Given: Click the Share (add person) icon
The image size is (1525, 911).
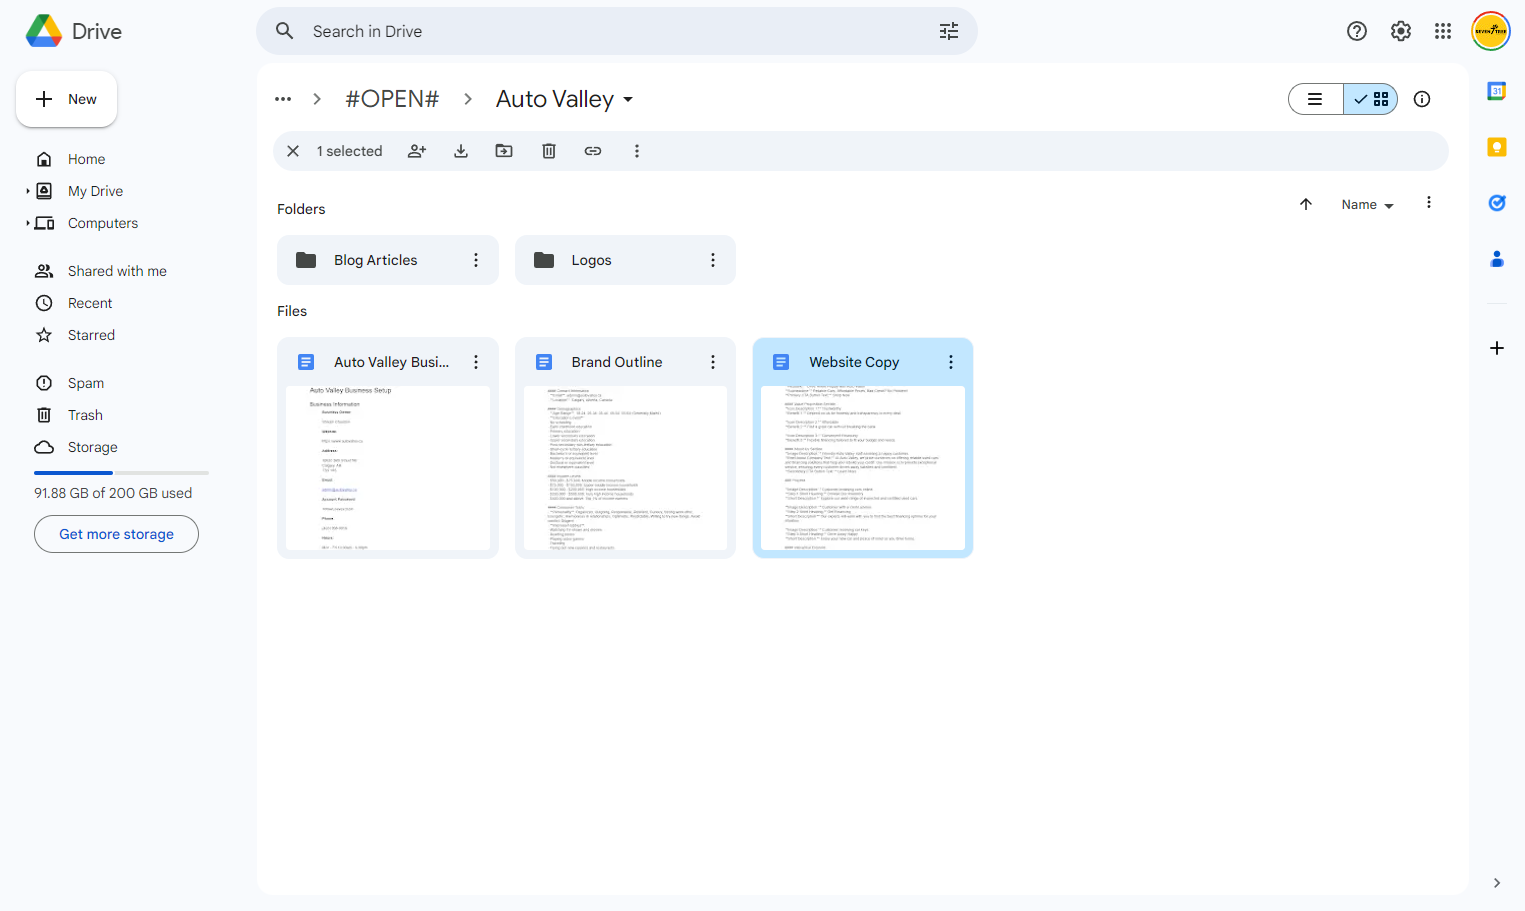Looking at the screenshot, I should (417, 151).
